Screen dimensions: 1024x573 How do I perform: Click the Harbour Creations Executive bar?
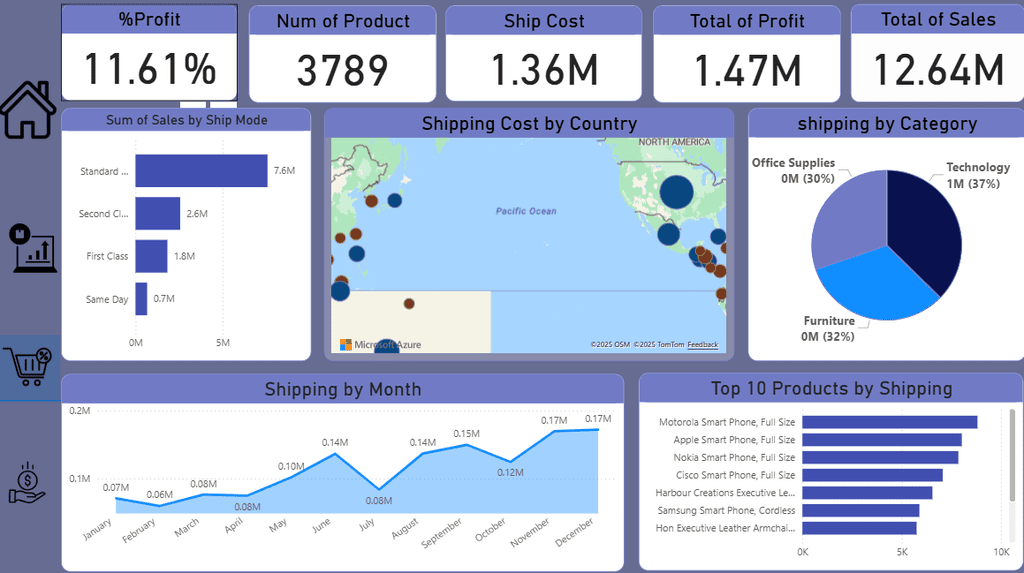tap(867, 493)
